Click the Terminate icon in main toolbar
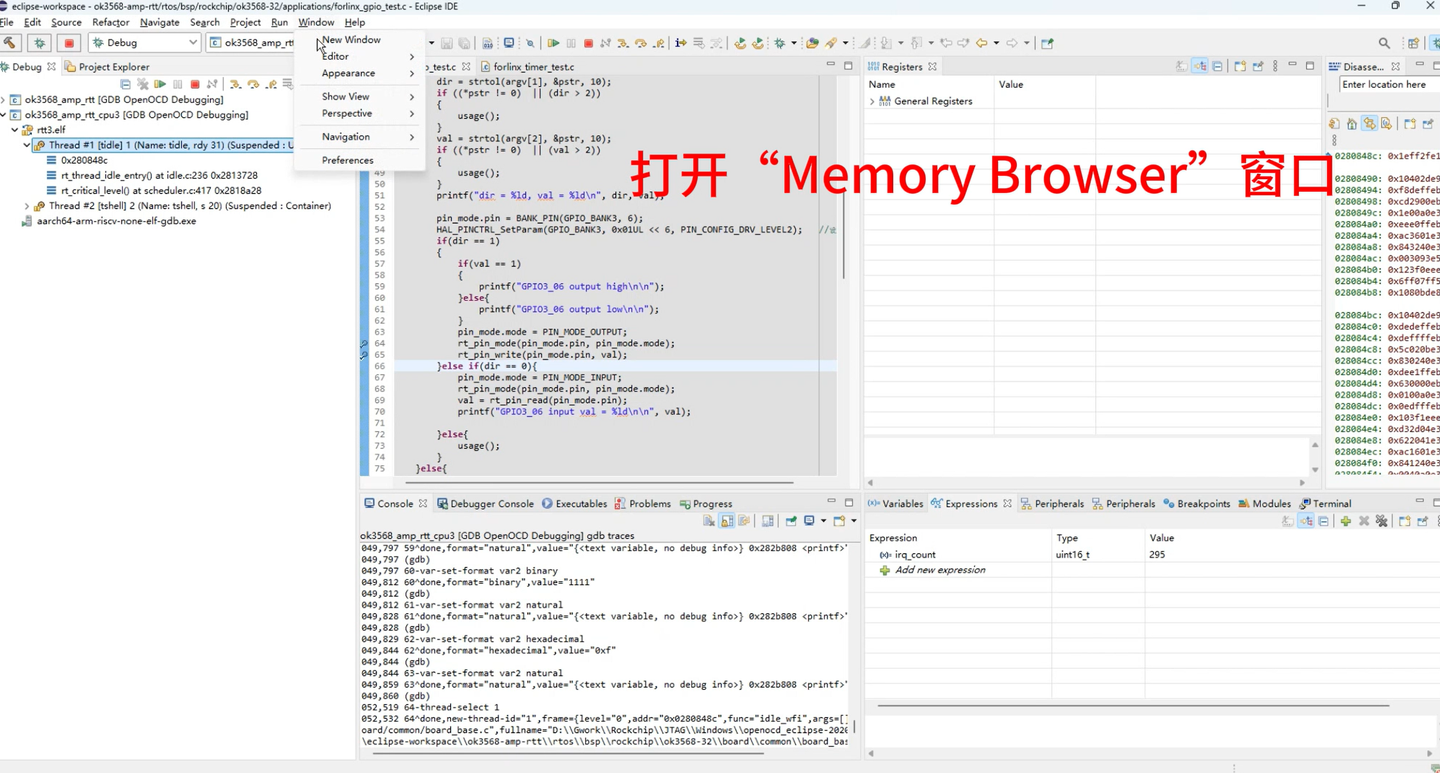The image size is (1440, 773). click(x=588, y=43)
